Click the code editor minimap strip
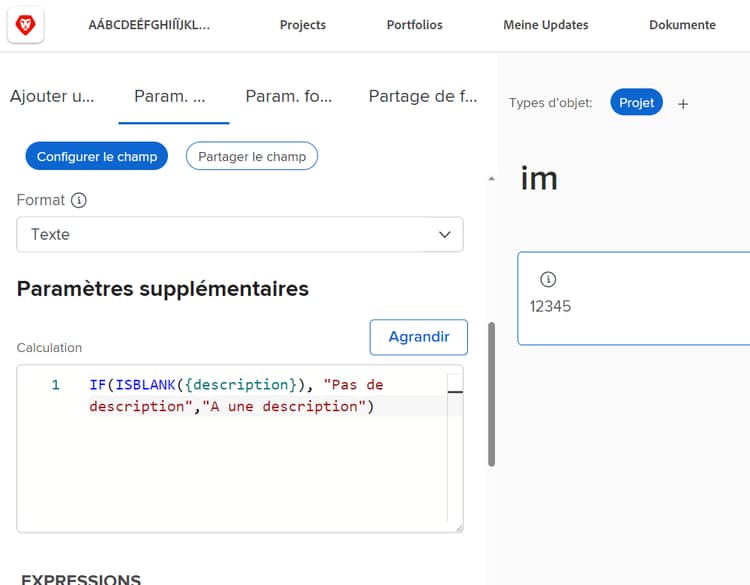Image resolution: width=750 pixels, height=585 pixels. [x=455, y=448]
